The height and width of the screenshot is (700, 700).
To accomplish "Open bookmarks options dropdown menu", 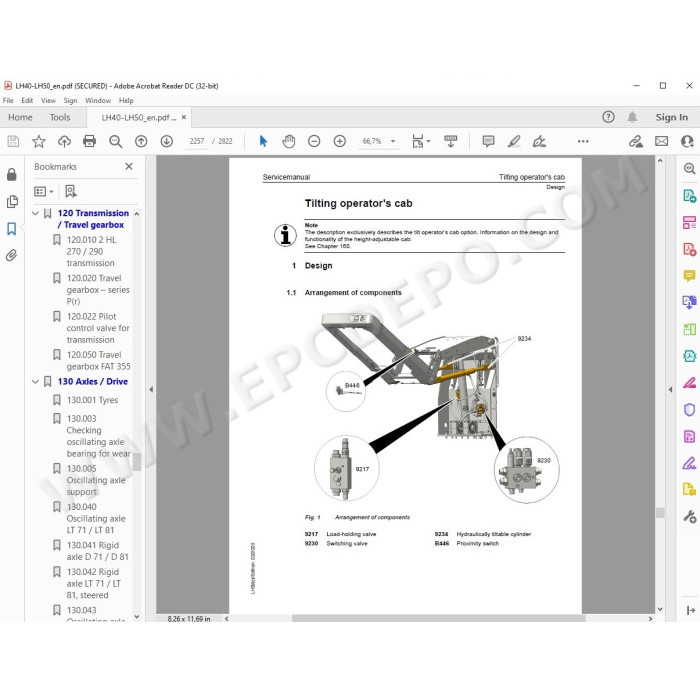I will tap(44, 192).
